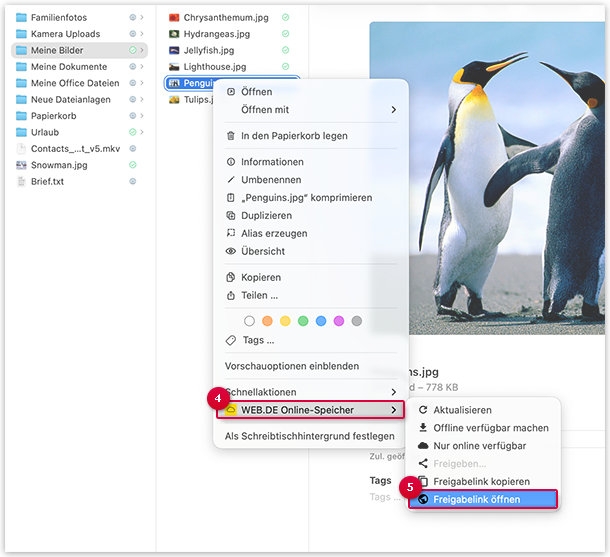The width and height of the screenshot is (610, 557).
Task: Apply the gray color tag
Action: pyautogui.click(x=357, y=321)
